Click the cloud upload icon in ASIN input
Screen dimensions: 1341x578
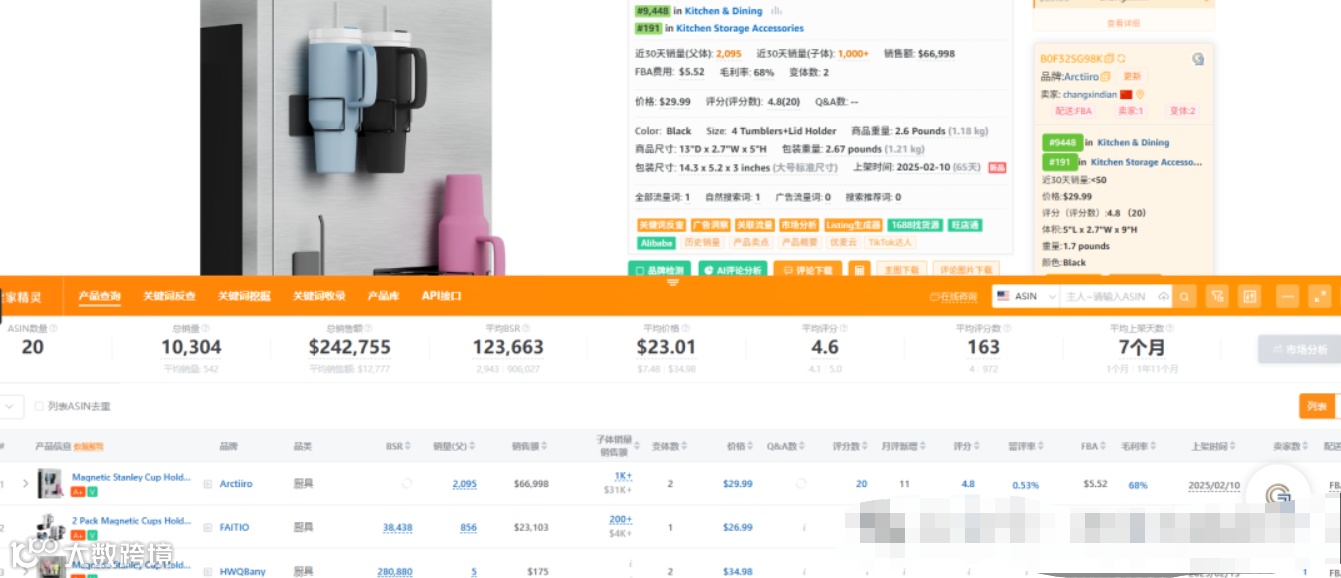pos(1164,296)
